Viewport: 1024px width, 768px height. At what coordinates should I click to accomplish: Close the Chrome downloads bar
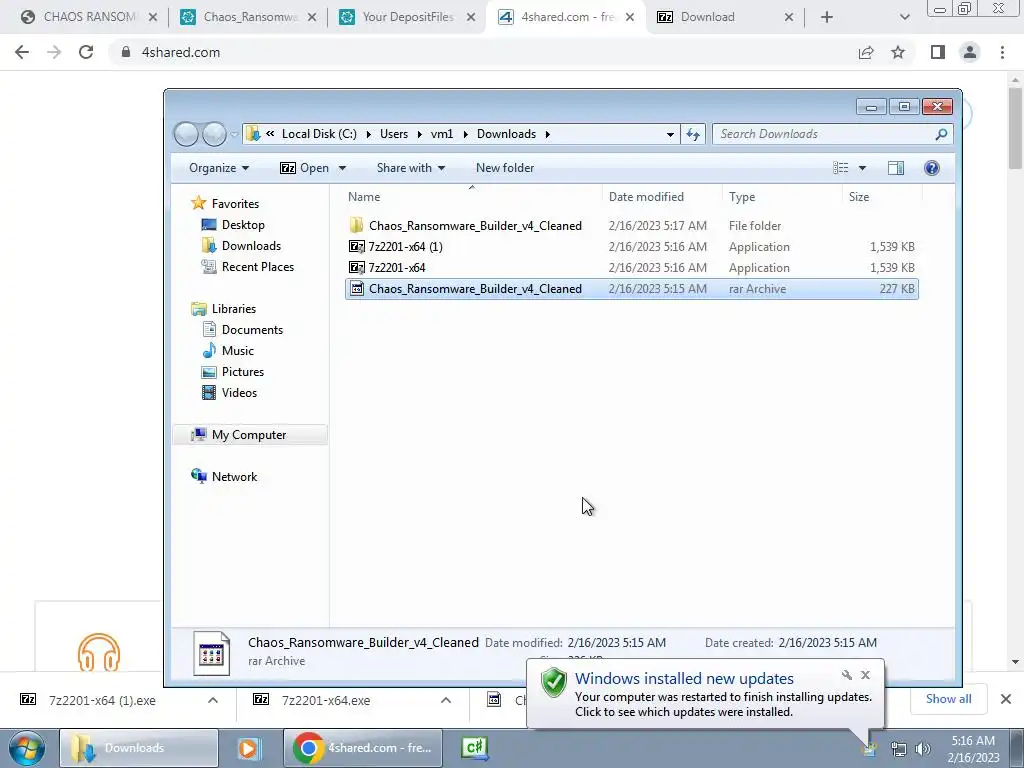click(1006, 699)
